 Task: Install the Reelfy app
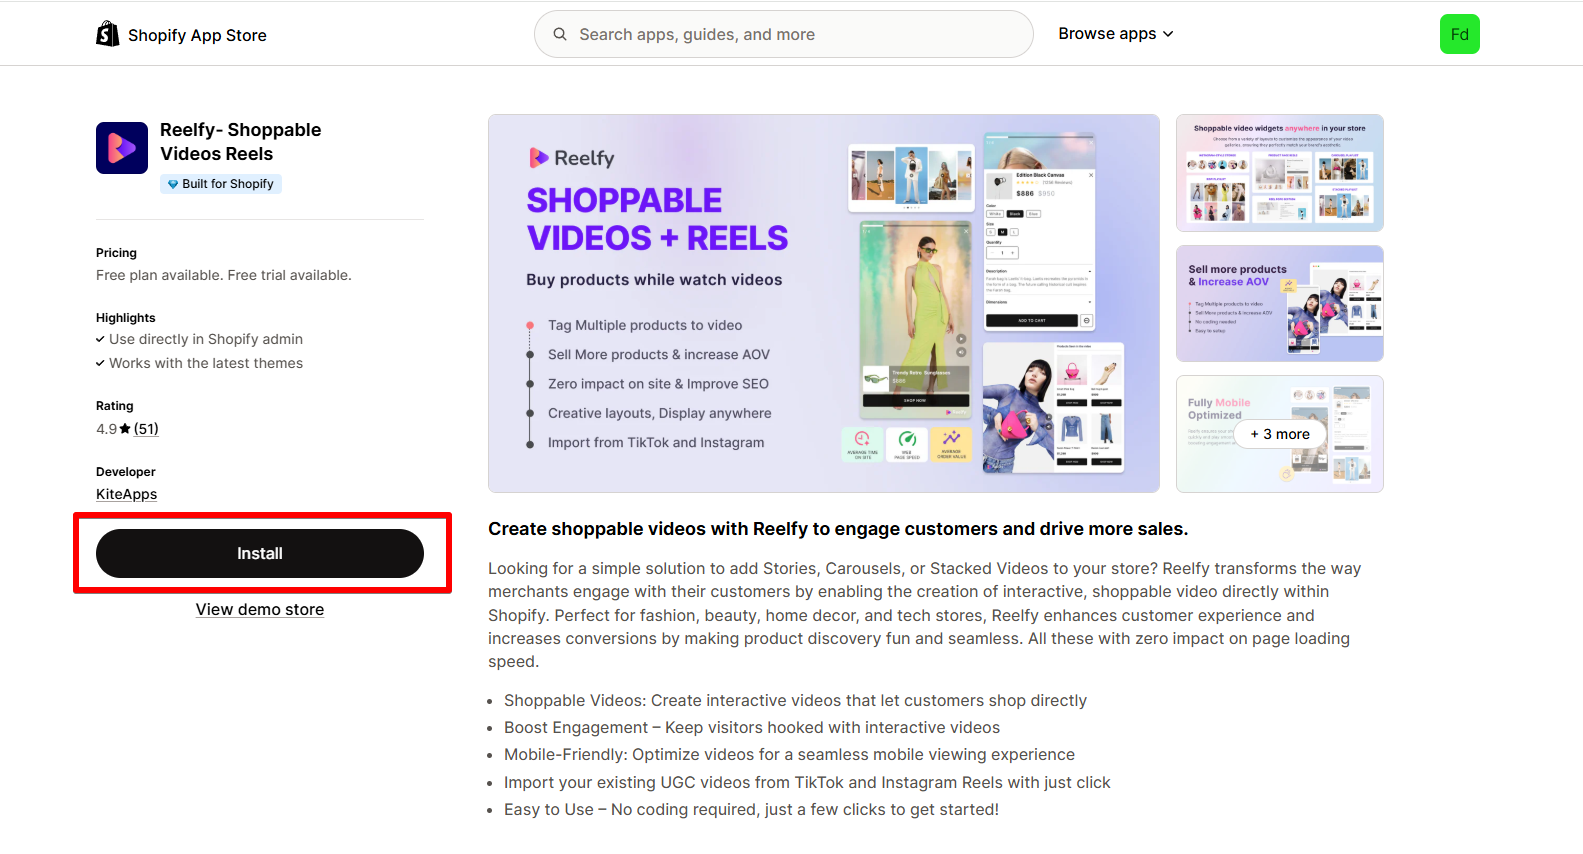click(x=260, y=553)
